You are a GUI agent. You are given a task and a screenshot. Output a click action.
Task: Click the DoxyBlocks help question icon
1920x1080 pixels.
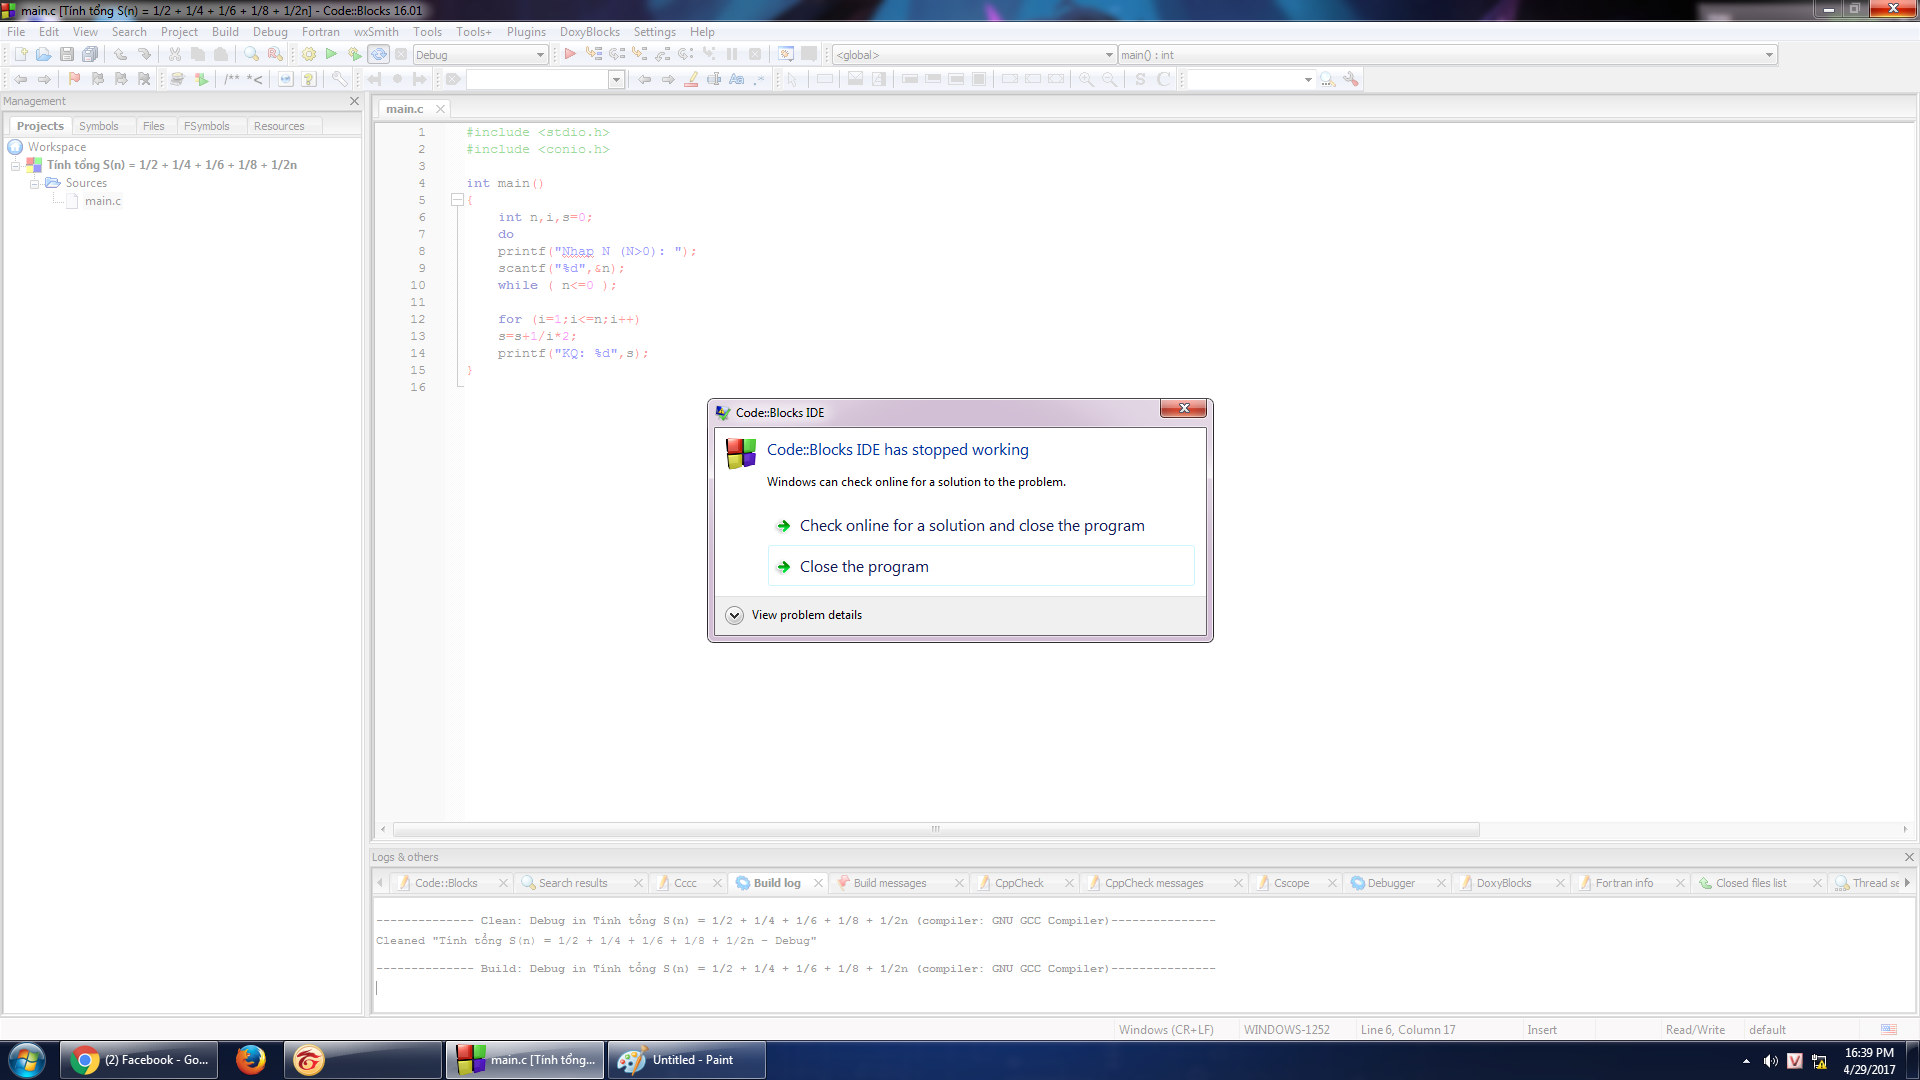coord(309,79)
